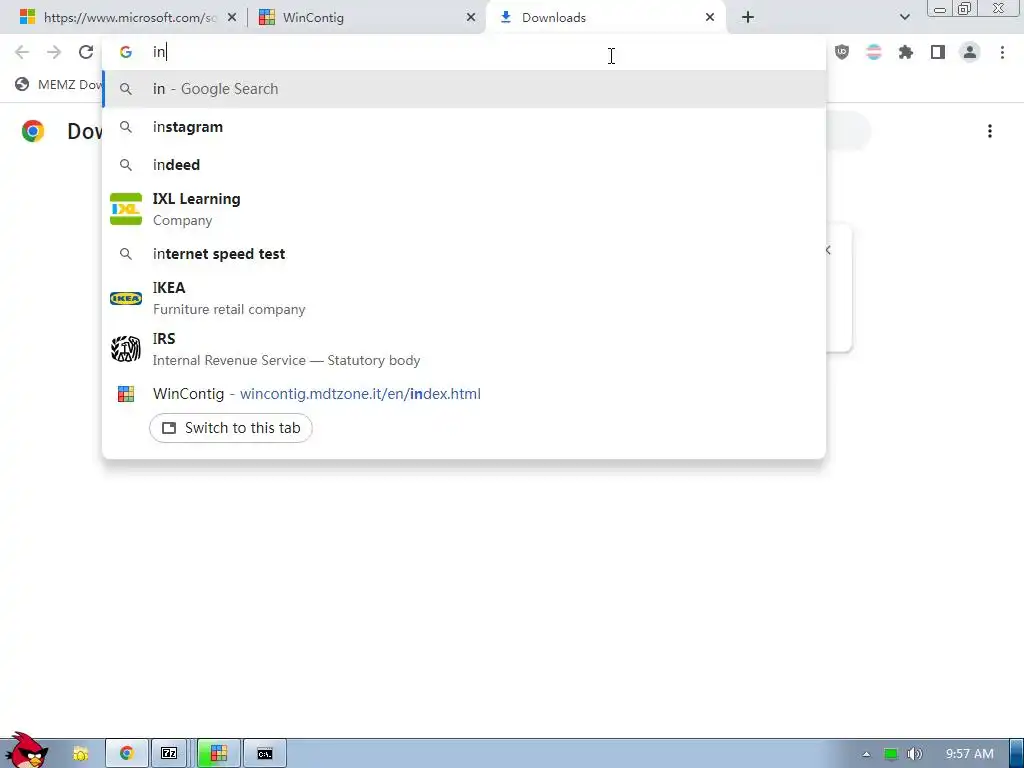Close the microsoft.com tab

232,18
